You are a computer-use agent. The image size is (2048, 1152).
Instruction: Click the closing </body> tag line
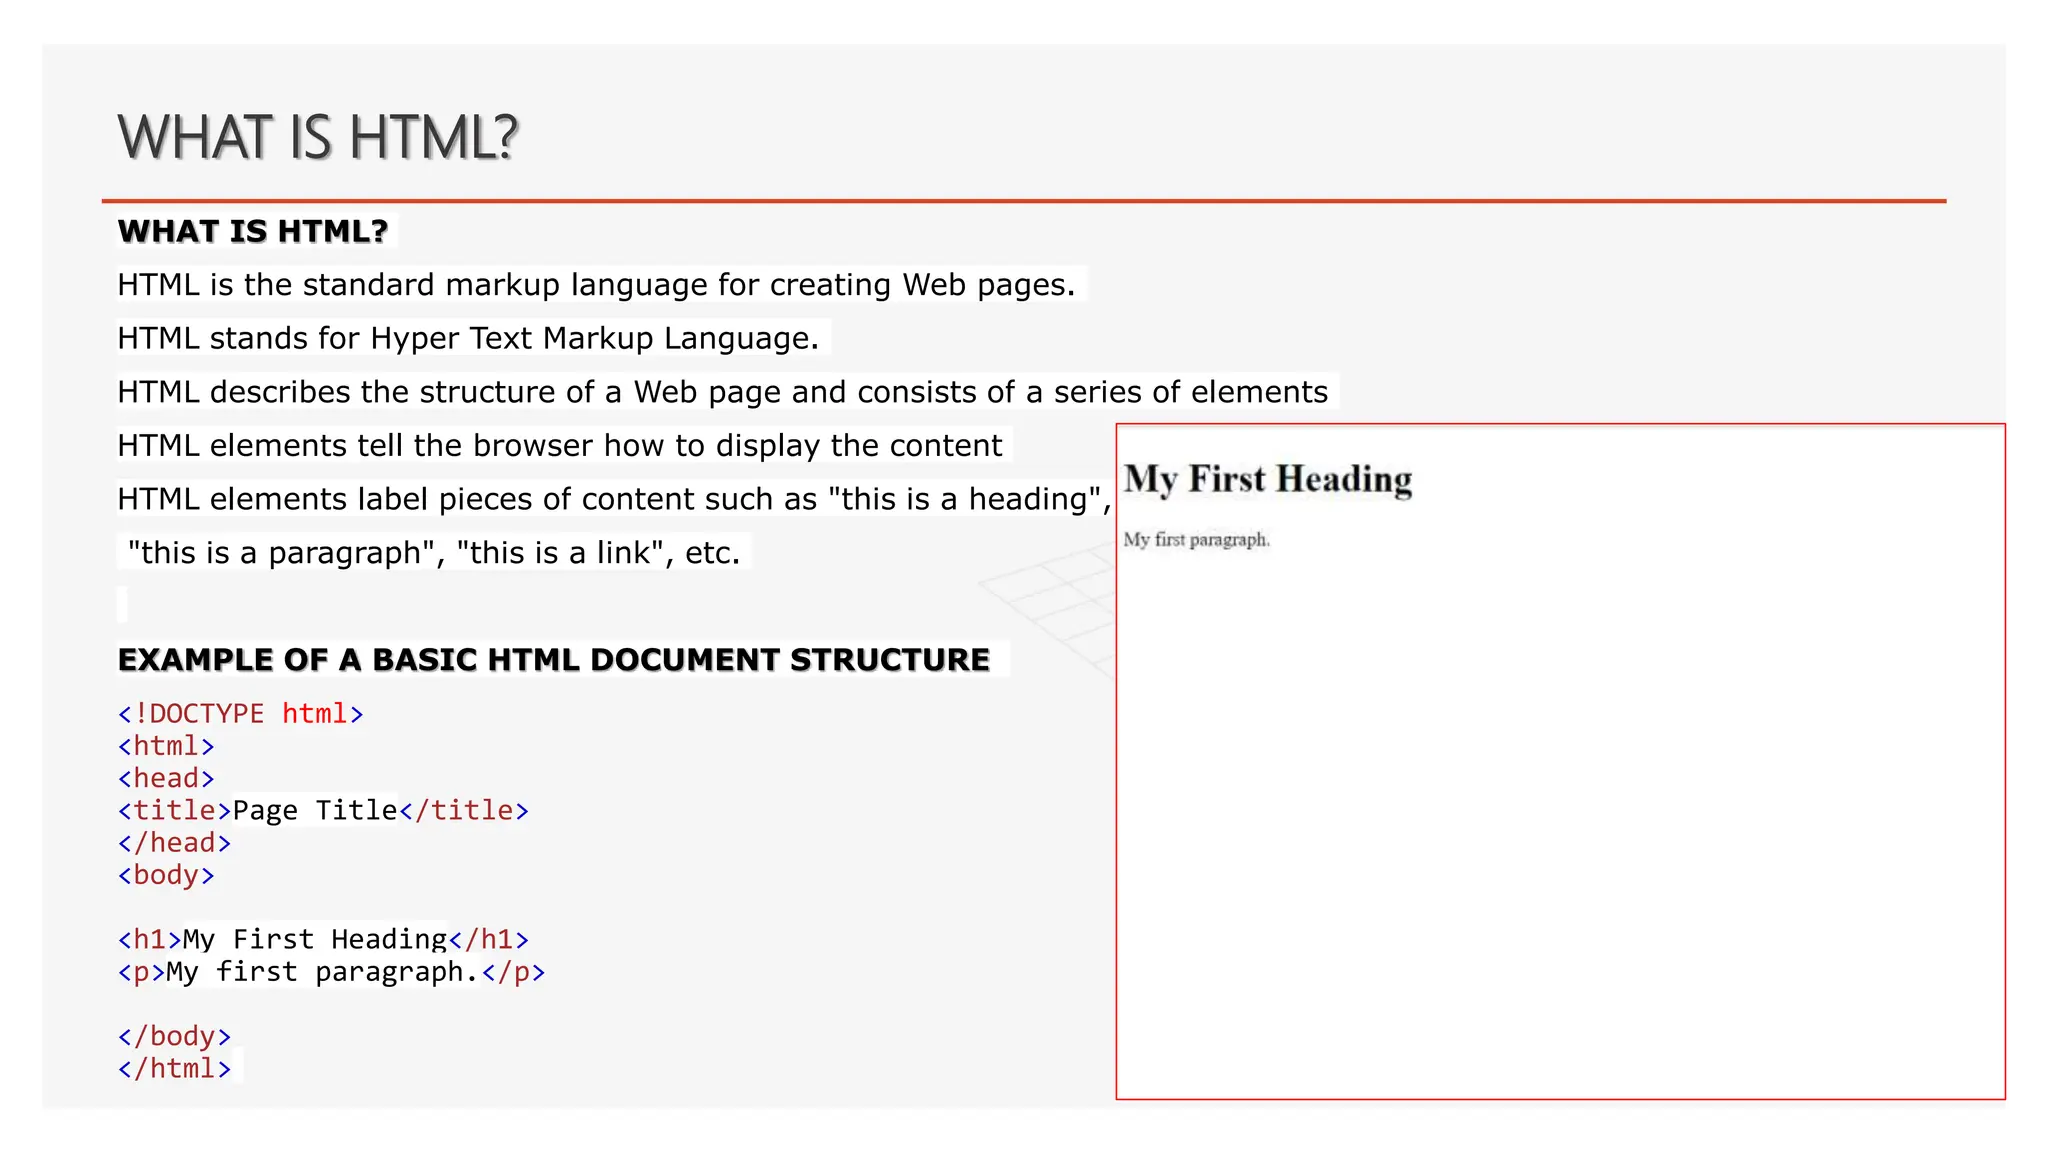point(174,1036)
